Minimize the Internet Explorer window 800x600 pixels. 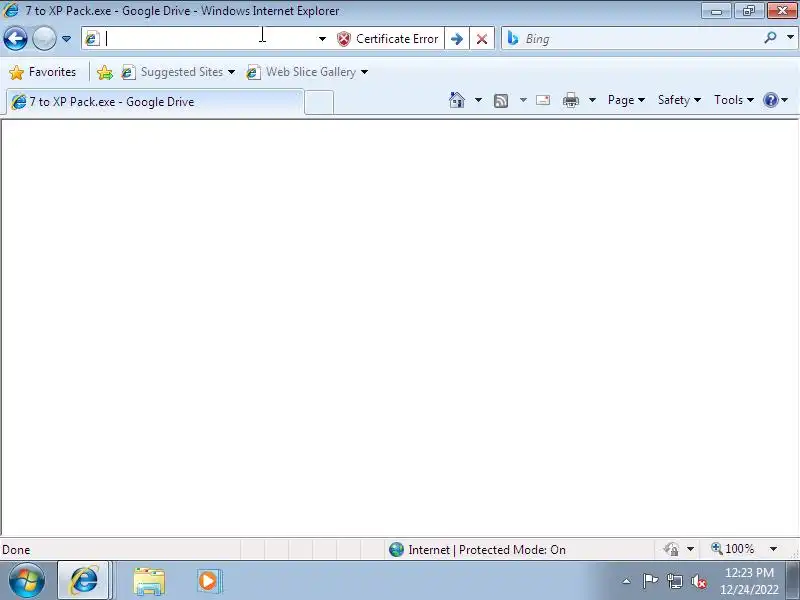717,11
